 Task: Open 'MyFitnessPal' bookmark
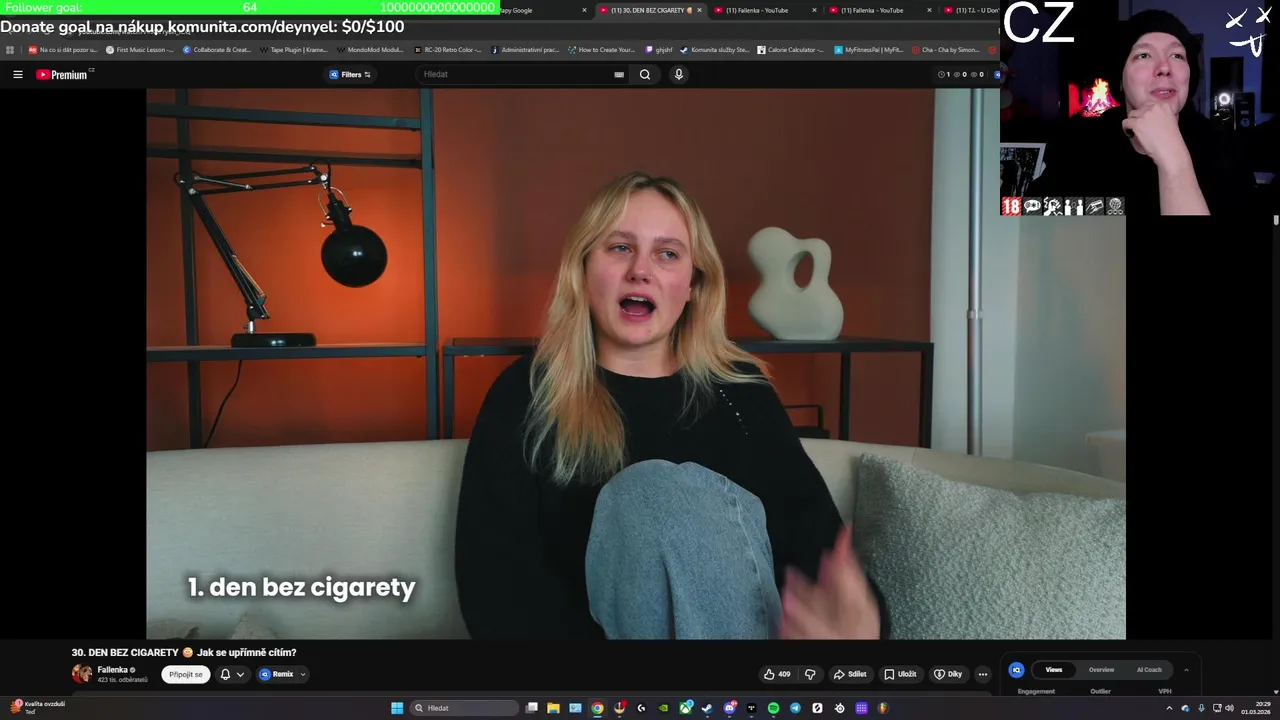point(869,49)
